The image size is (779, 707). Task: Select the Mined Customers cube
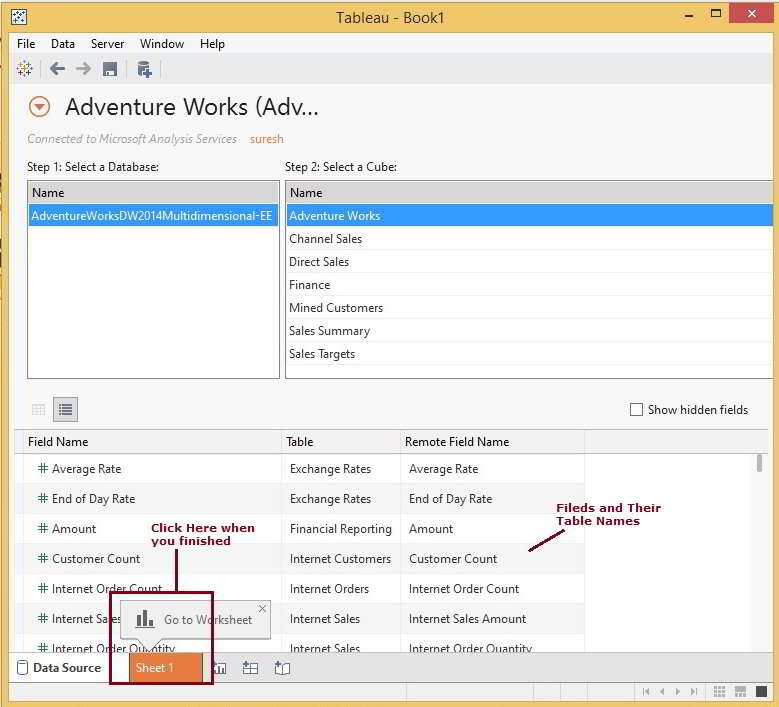coord(530,308)
